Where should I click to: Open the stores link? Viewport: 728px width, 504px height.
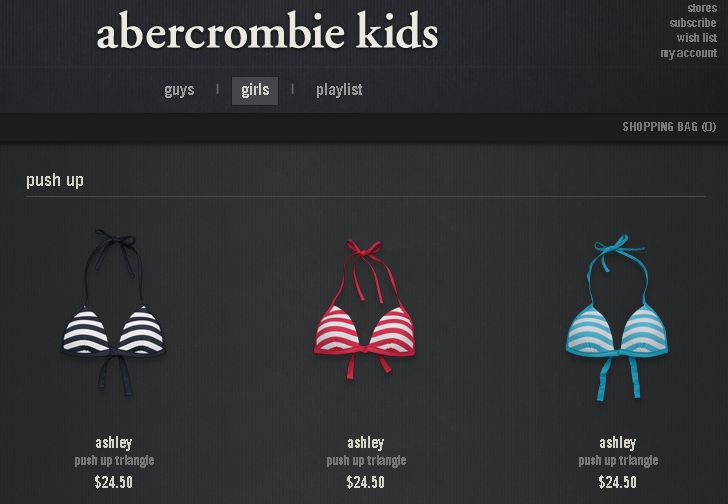(x=702, y=8)
